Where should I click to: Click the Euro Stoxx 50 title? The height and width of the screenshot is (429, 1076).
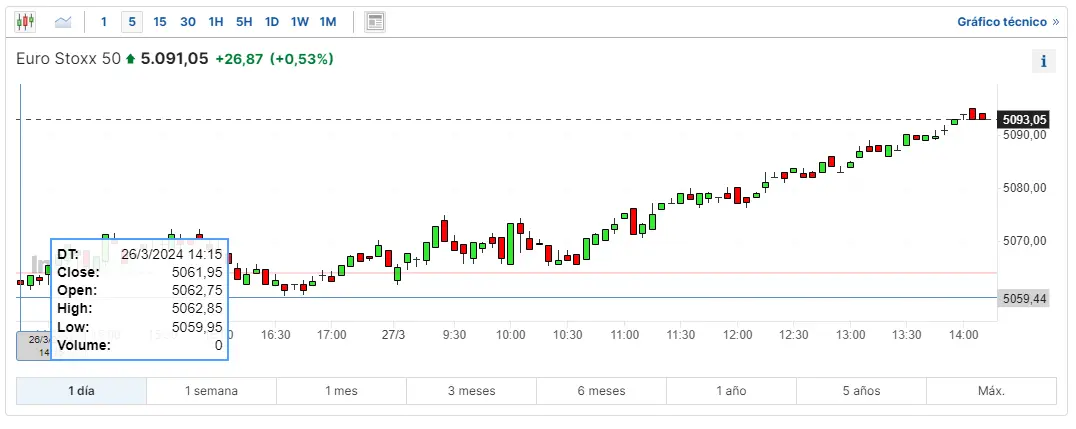click(x=69, y=59)
